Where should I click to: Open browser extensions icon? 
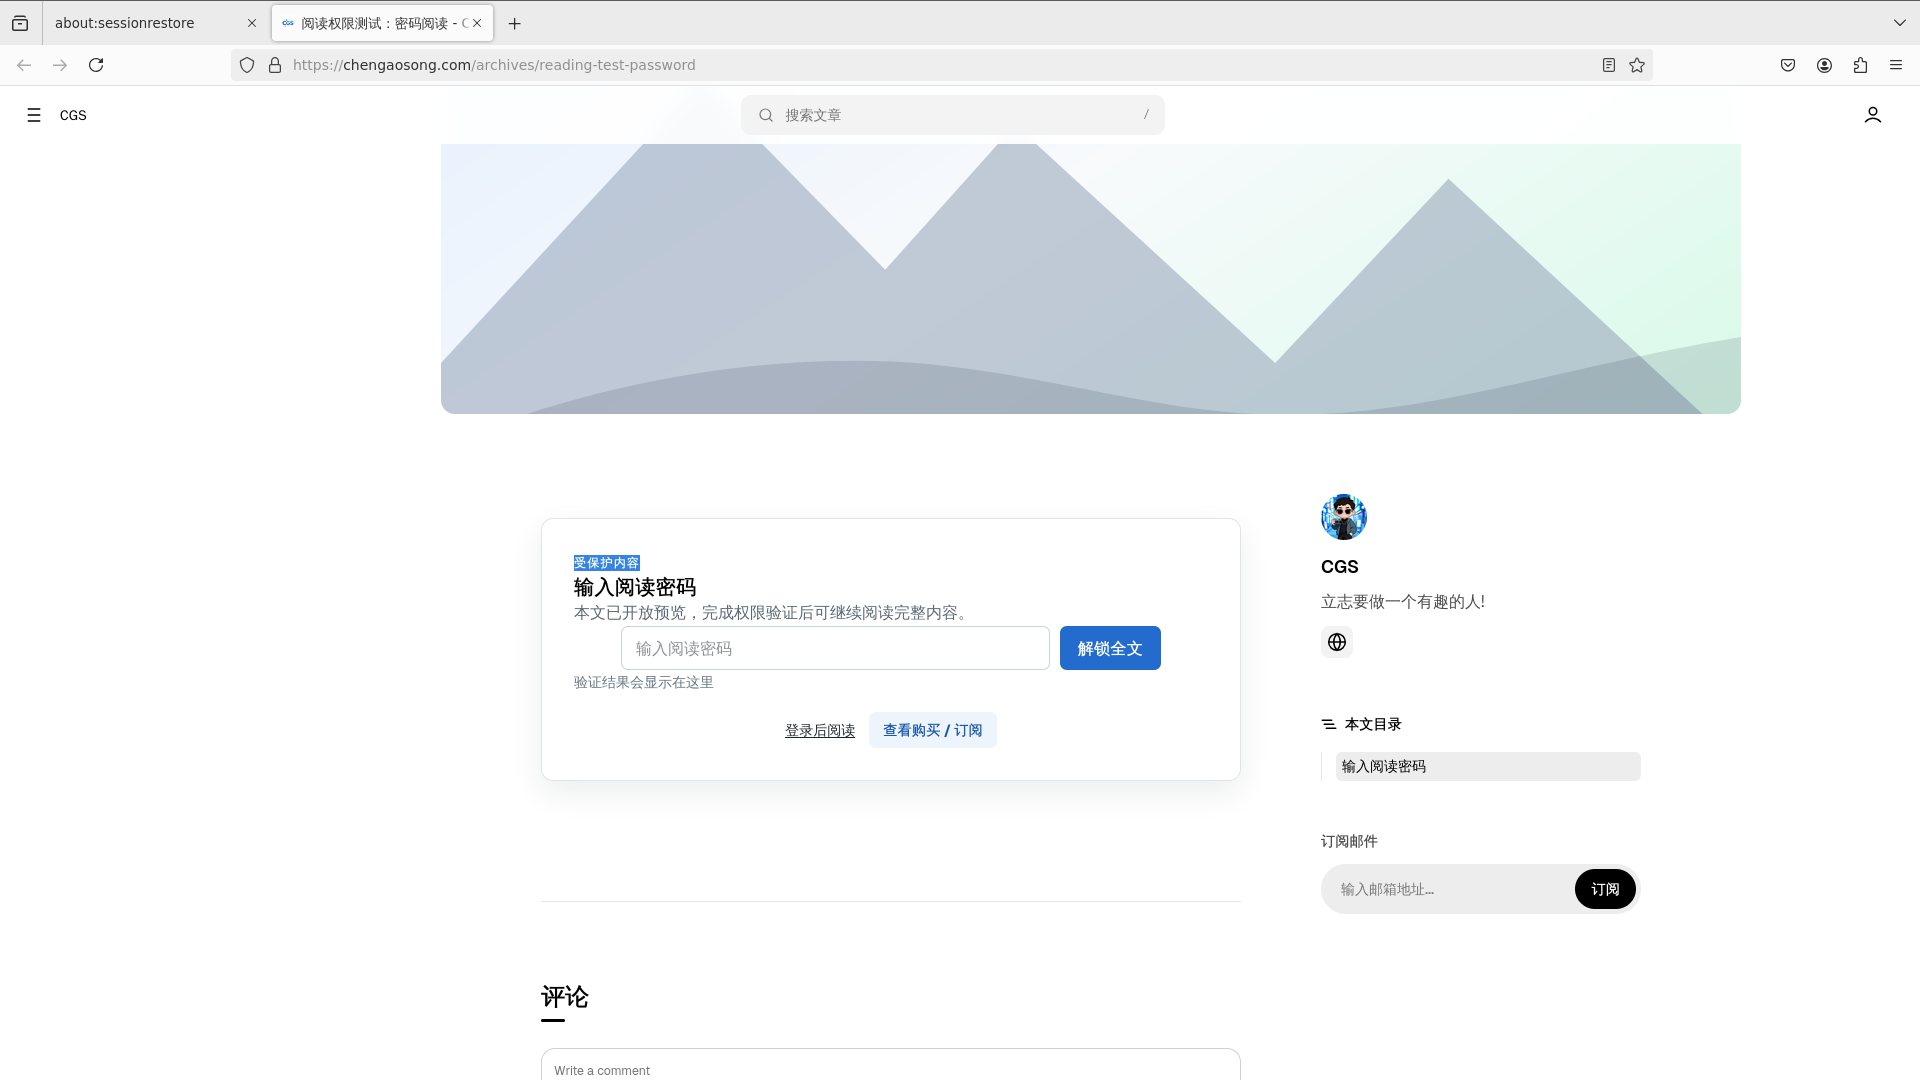click(x=1860, y=65)
